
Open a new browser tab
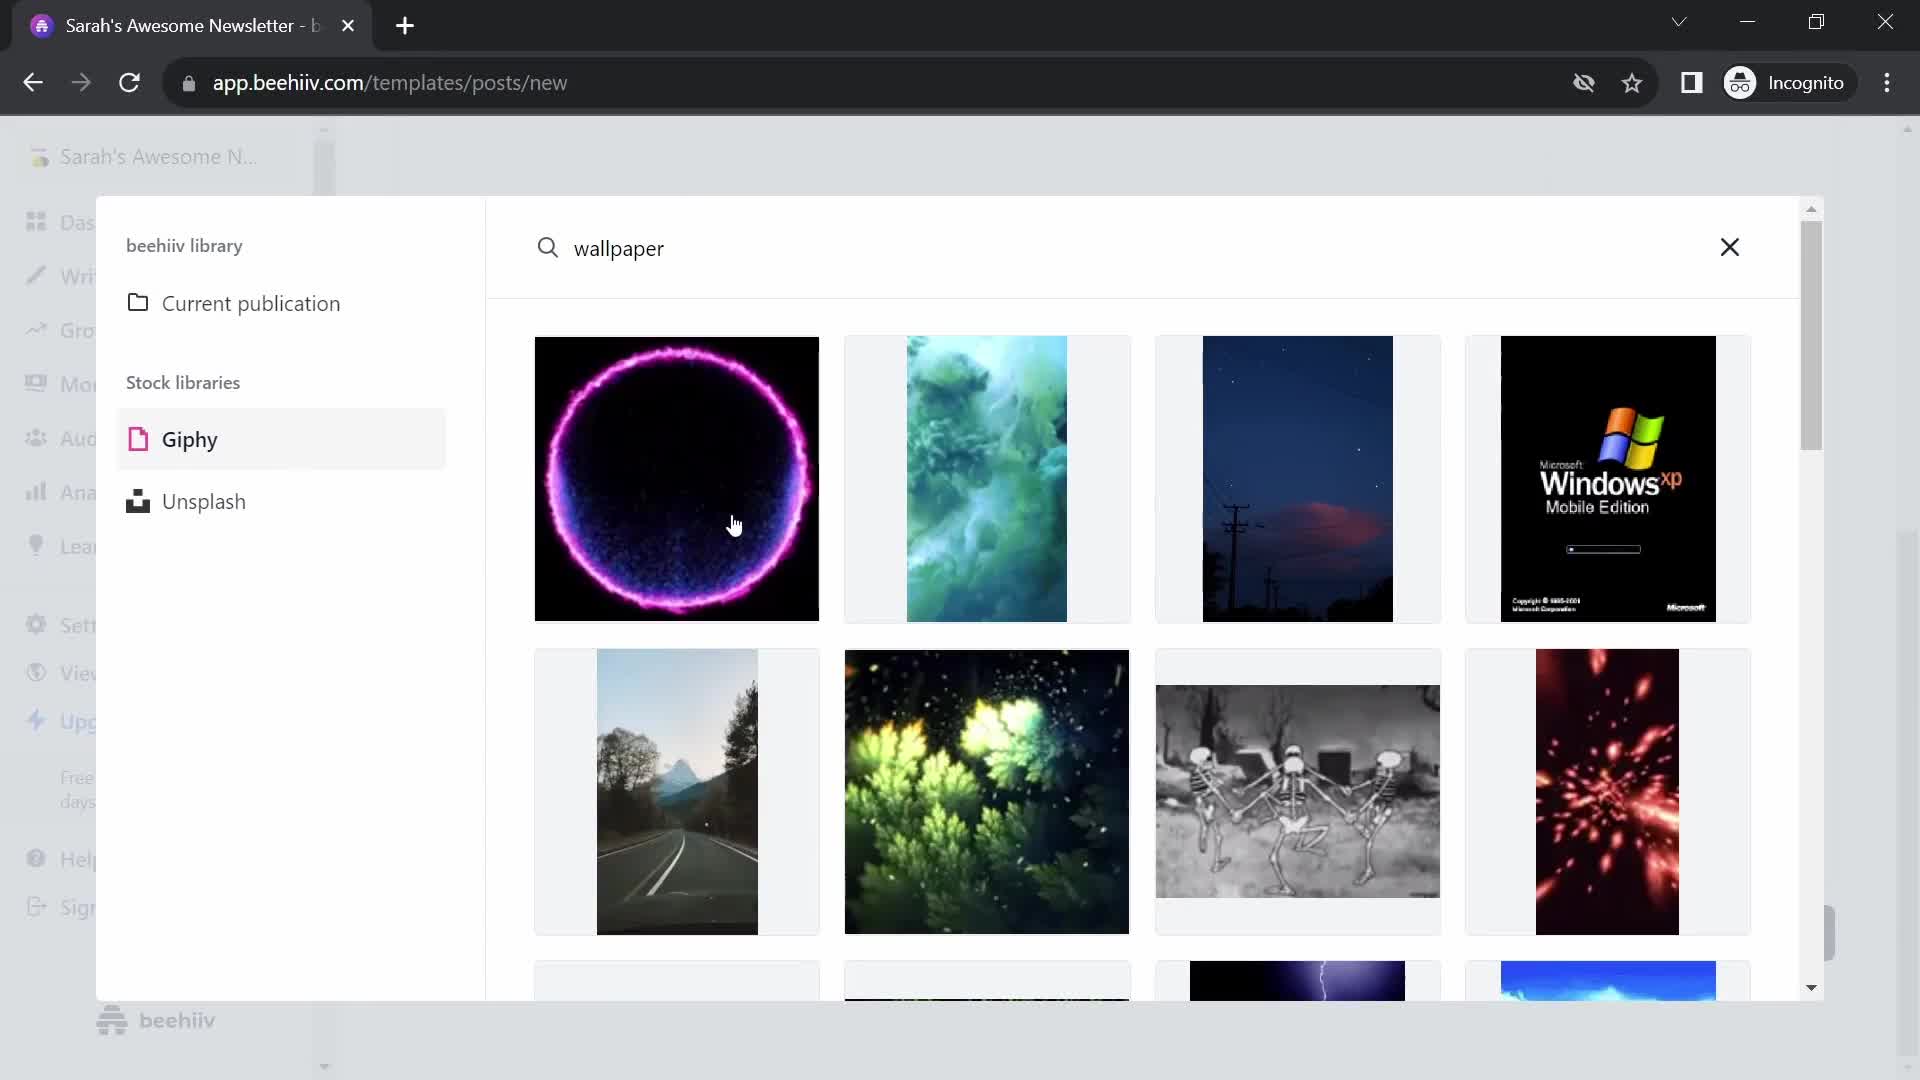(405, 26)
